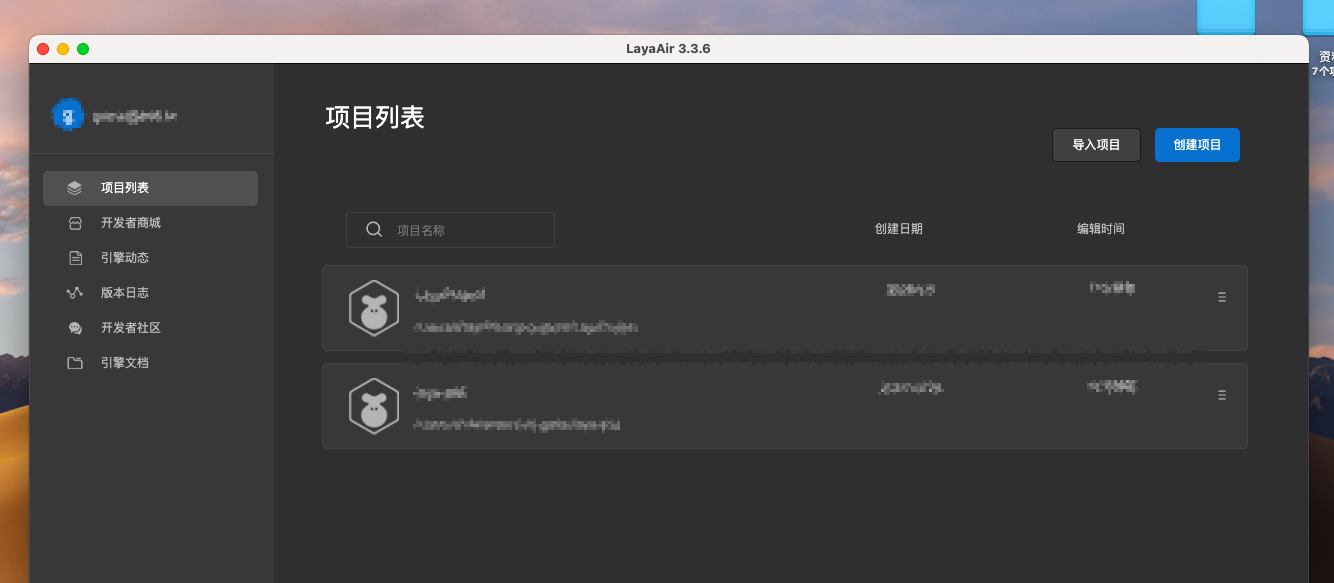Screen dimensions: 1334x583
Task: Click the 引擎动态 document icon
Action: (x=74, y=258)
